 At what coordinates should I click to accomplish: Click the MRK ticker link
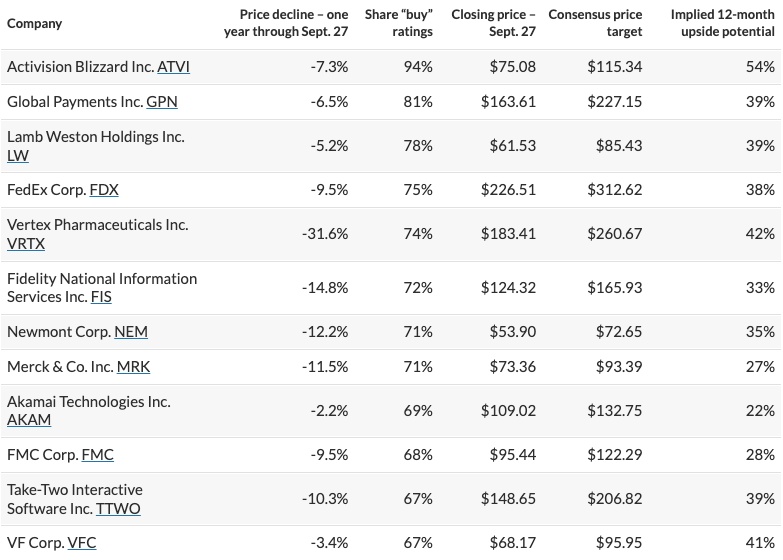point(133,367)
